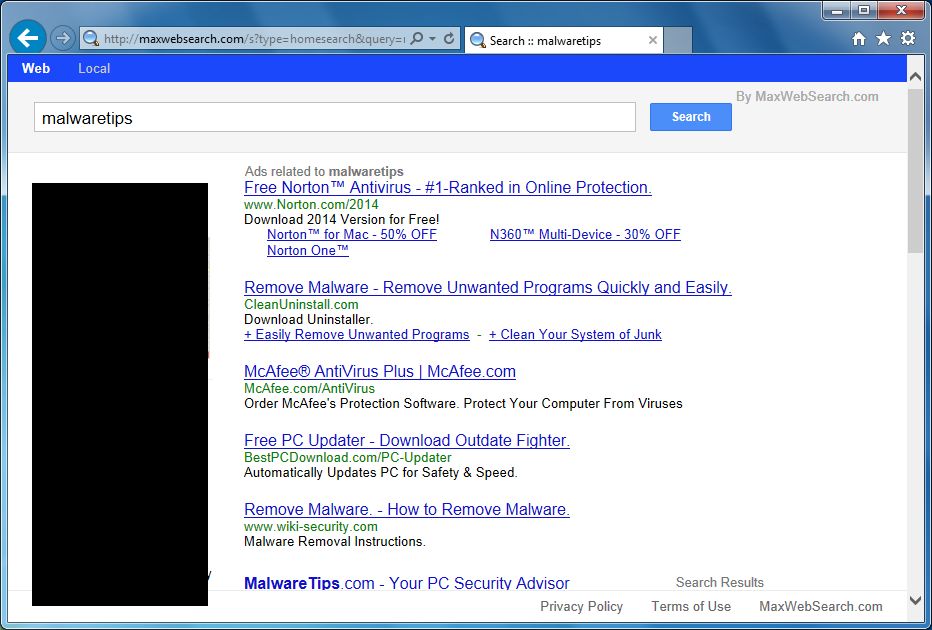Image resolution: width=932 pixels, height=630 pixels.
Task: Click '+ Easily Remove Unwanted Programs' link
Action: point(357,335)
